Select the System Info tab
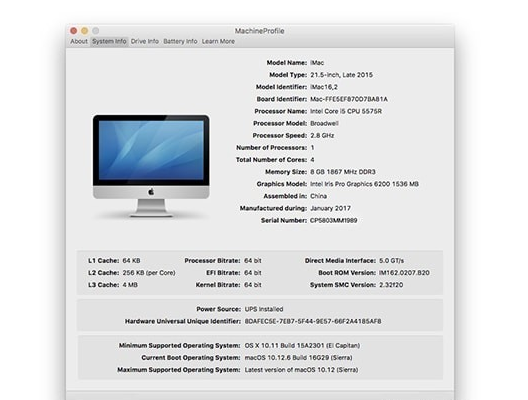This screenshot has height=400, width=528. coord(109,41)
